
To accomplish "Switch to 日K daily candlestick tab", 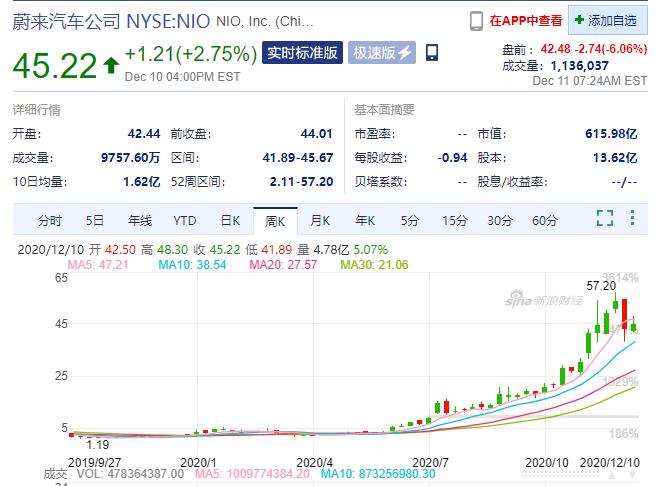I will point(230,221).
